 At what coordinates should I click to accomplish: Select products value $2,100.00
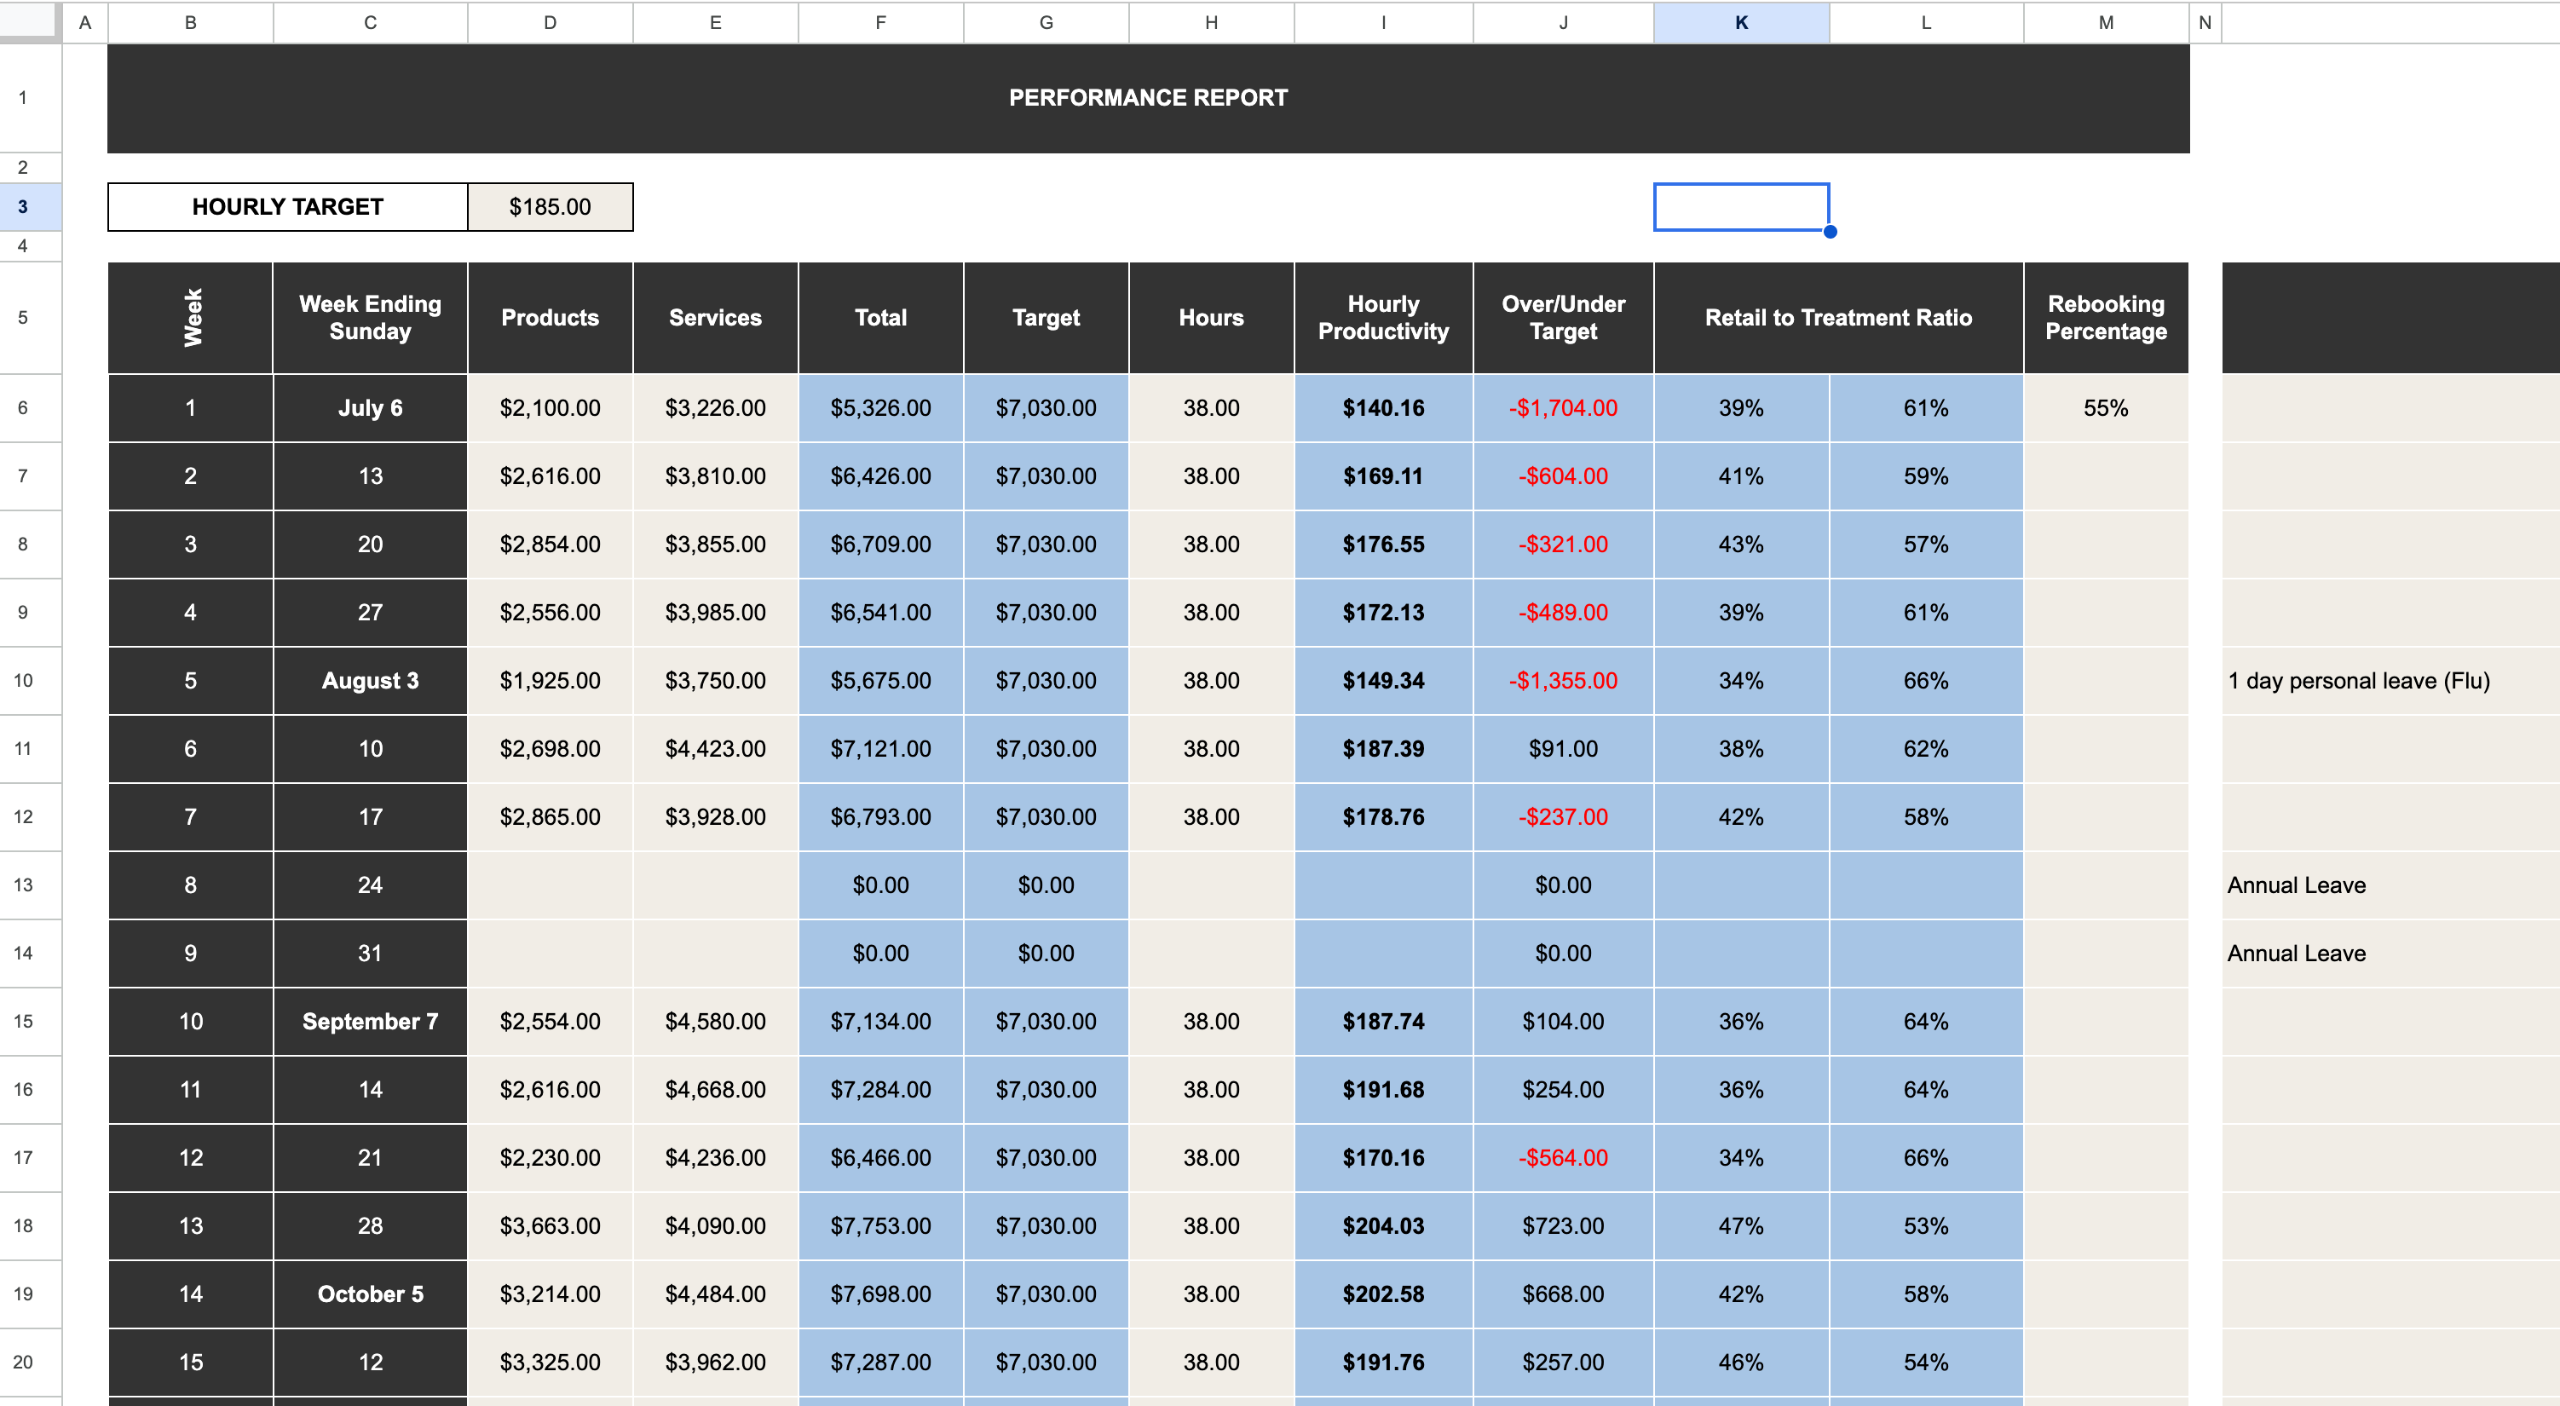click(x=550, y=408)
